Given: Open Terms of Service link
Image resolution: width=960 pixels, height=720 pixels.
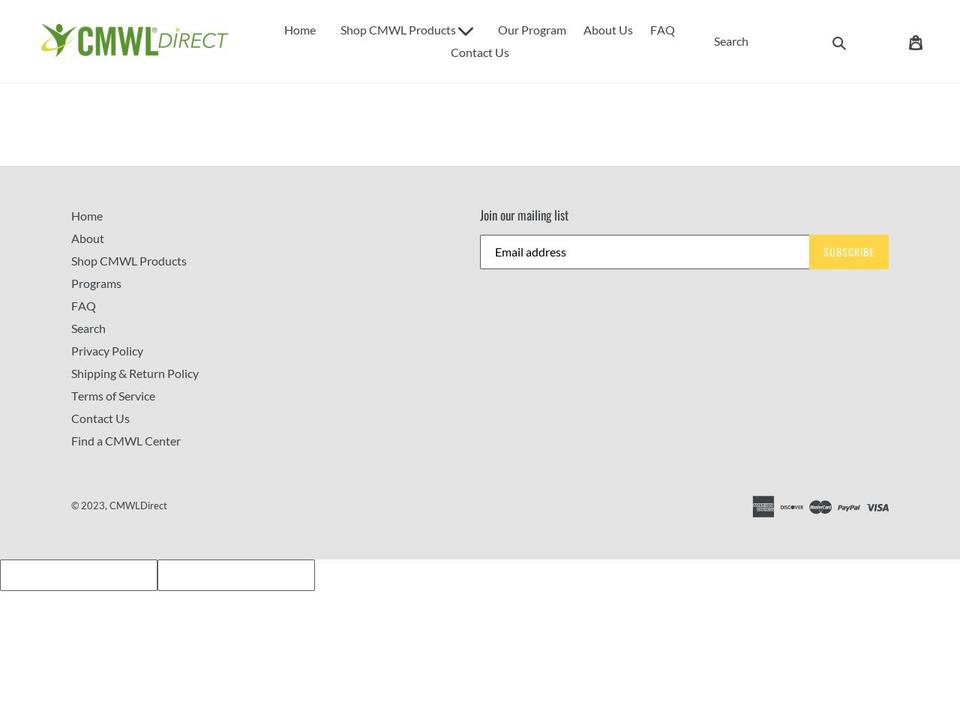Looking at the screenshot, I should point(113,397).
